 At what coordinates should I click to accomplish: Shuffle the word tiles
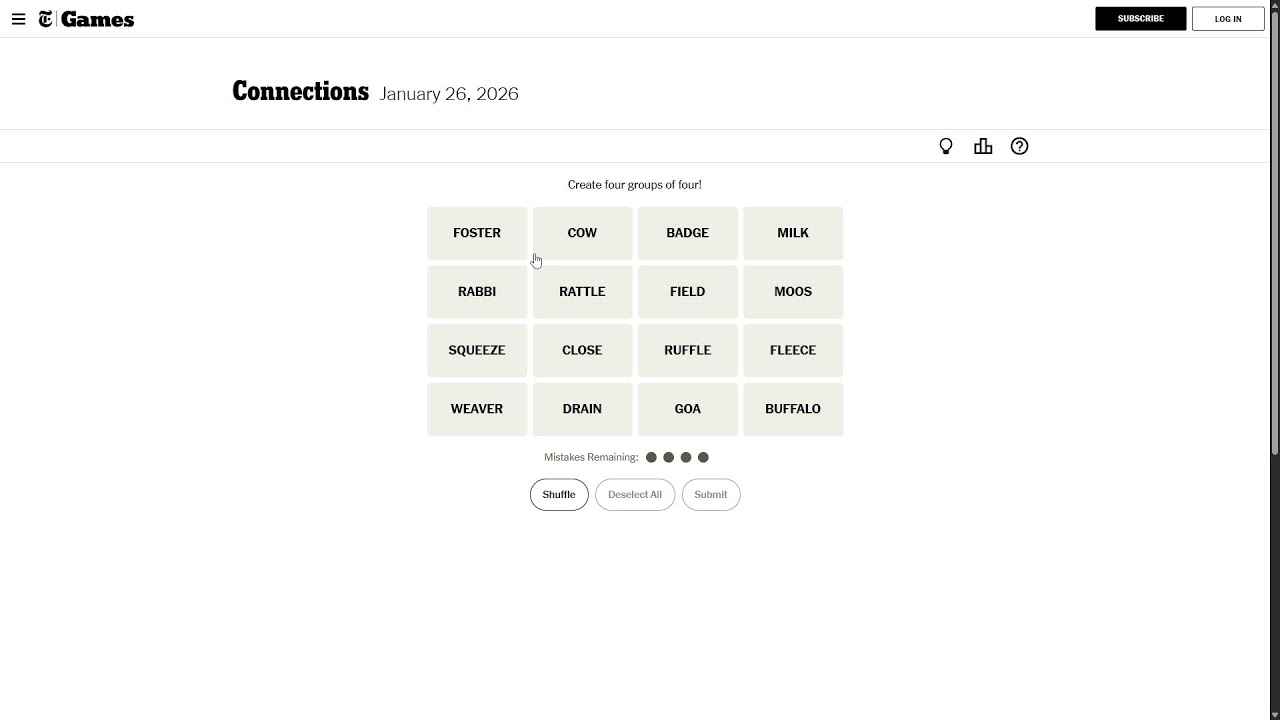click(559, 495)
